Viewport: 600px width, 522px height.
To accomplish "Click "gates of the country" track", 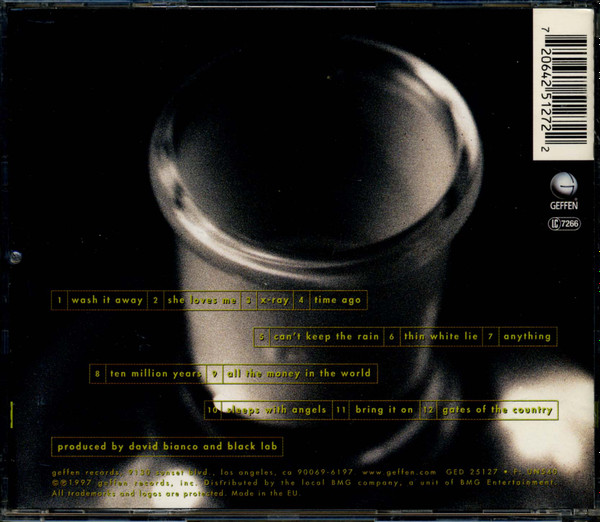I will 495,410.
